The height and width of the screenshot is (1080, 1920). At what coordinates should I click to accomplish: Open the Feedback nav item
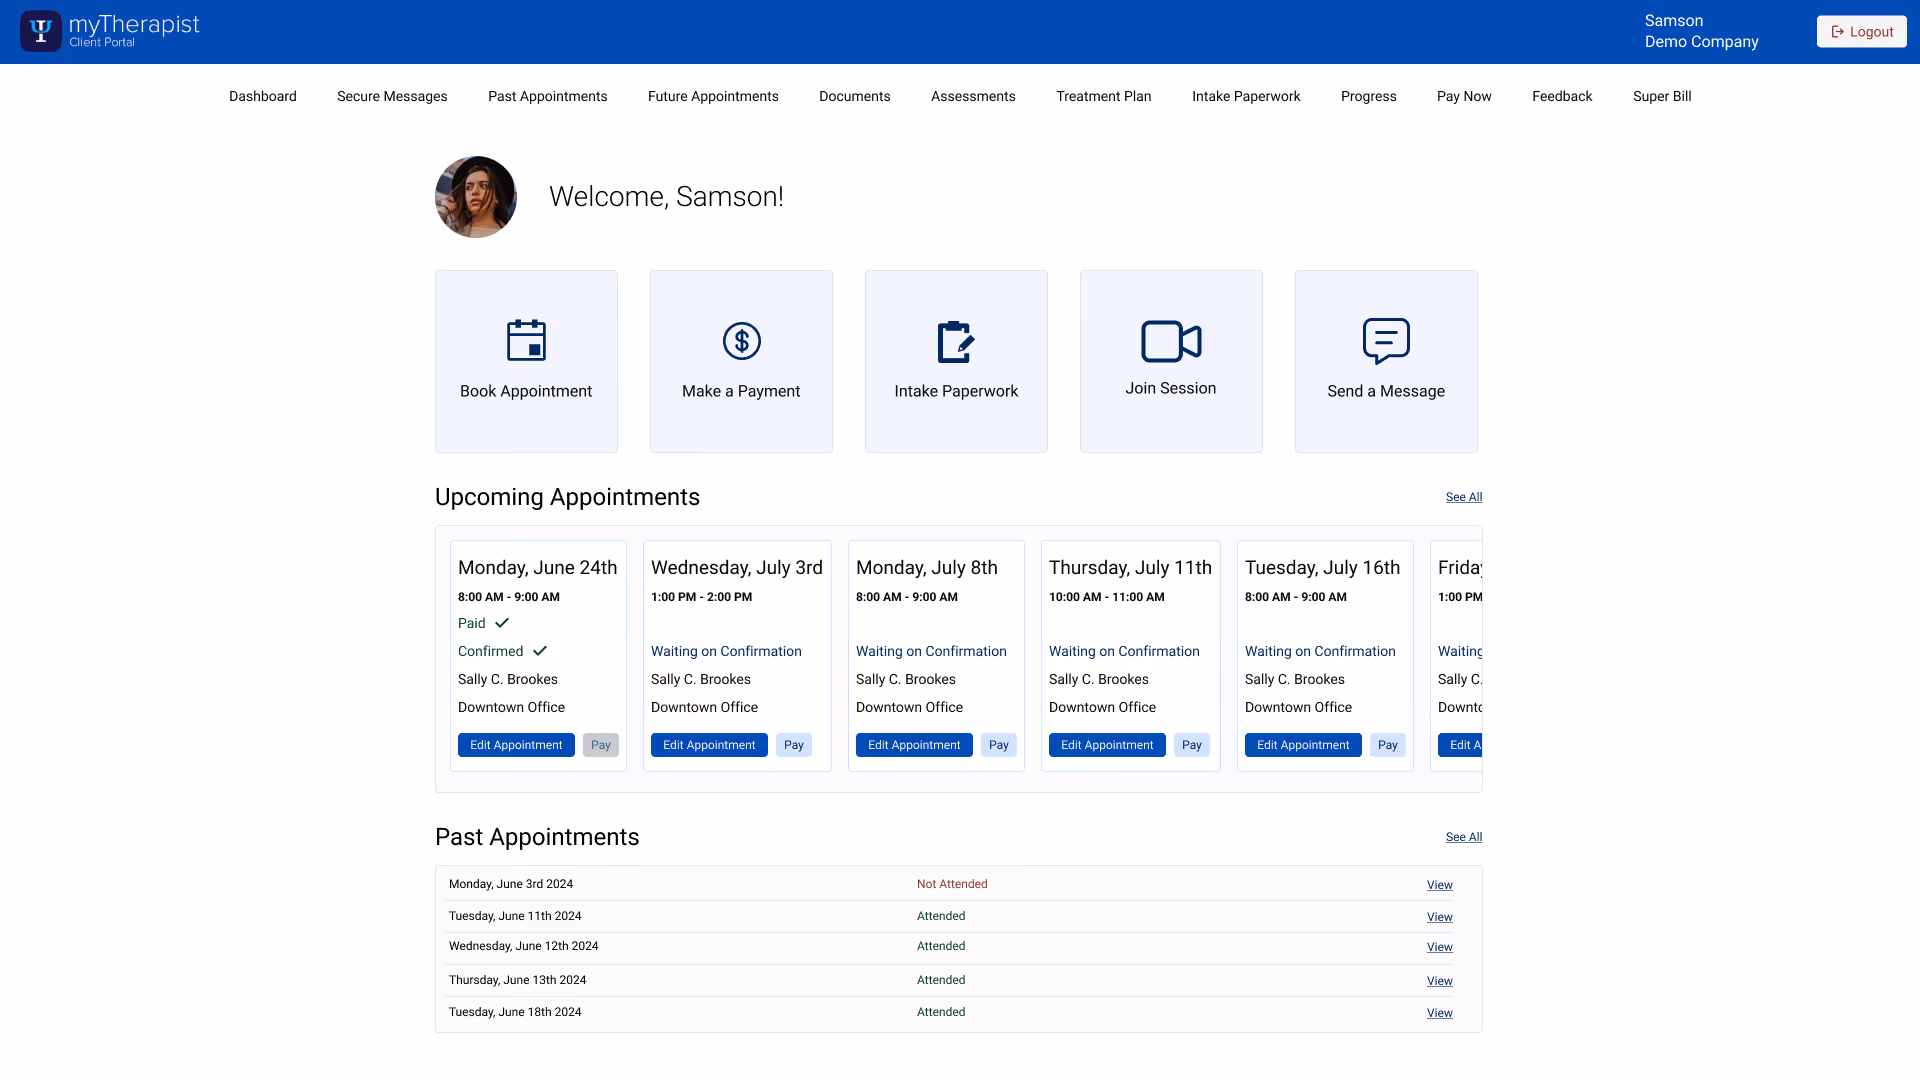(1562, 96)
